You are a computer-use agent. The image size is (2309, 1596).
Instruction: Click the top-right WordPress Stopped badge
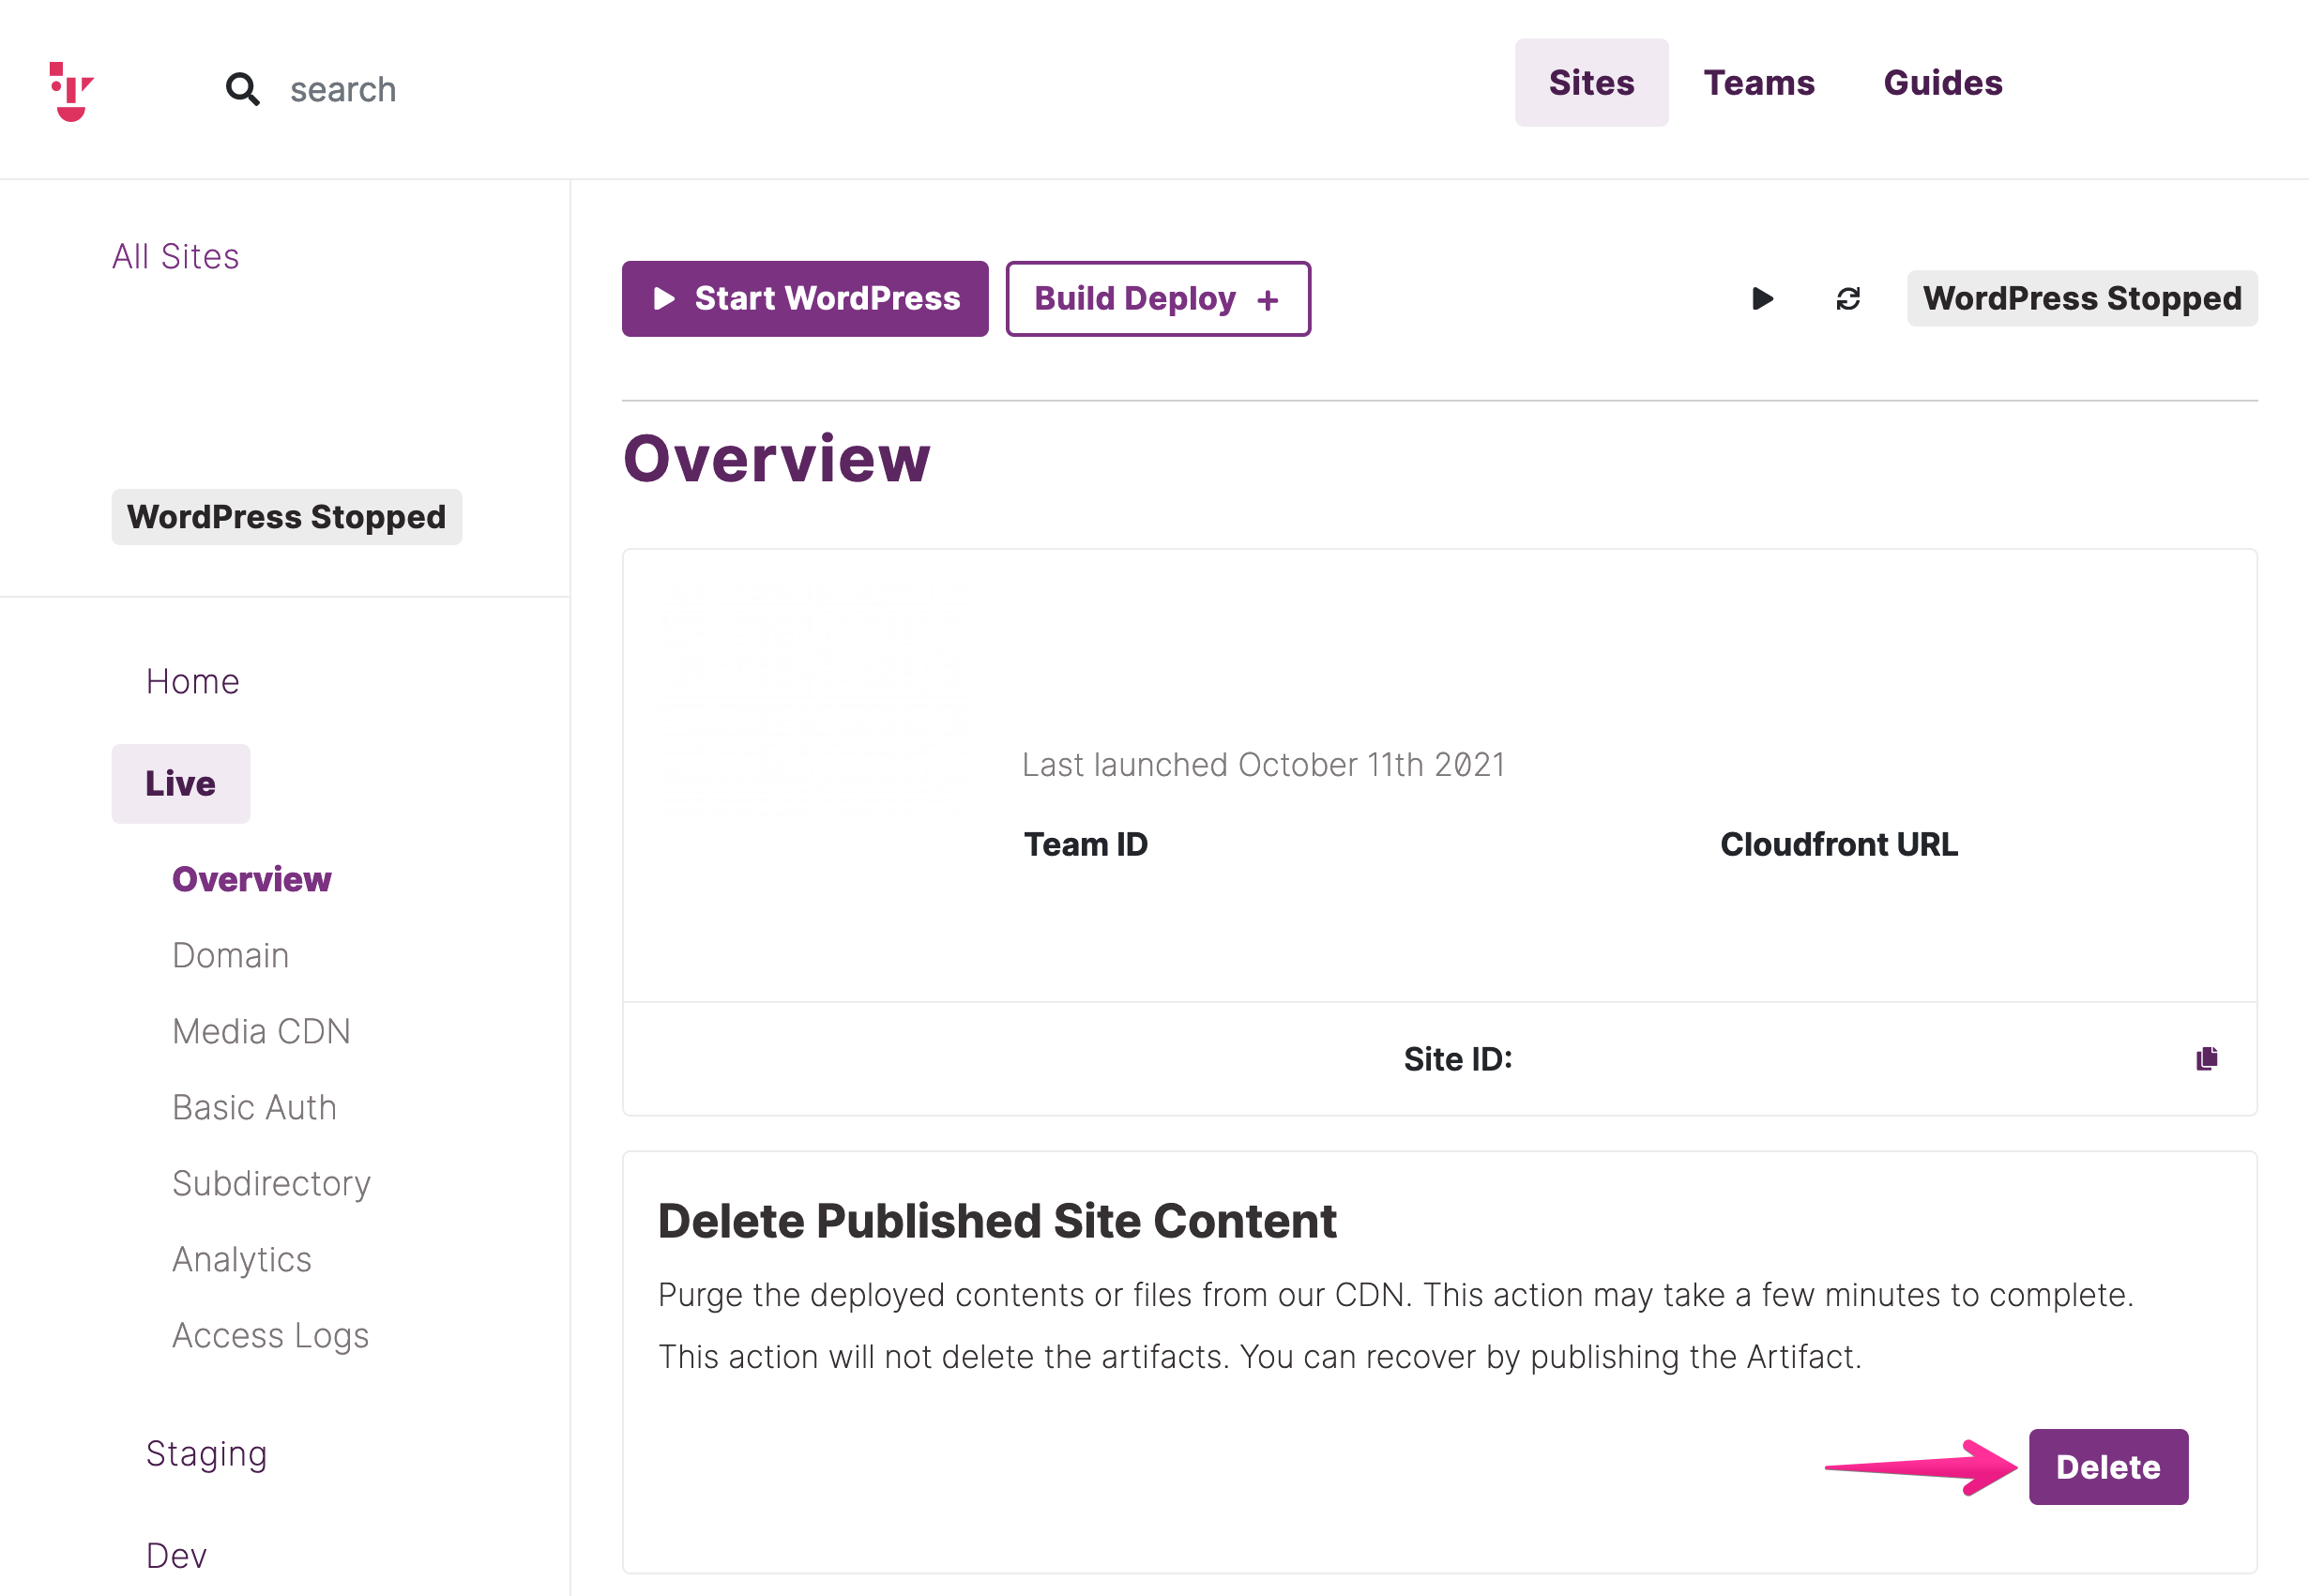(2082, 298)
